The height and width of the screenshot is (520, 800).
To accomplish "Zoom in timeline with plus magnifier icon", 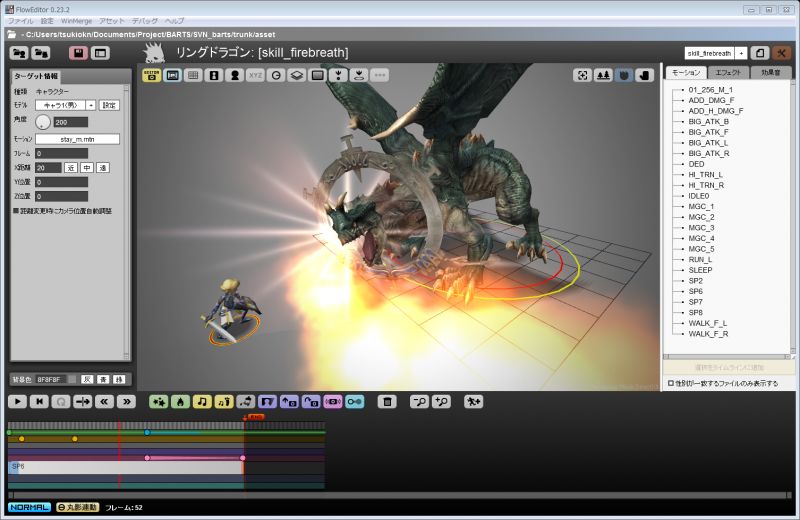I will 441,402.
